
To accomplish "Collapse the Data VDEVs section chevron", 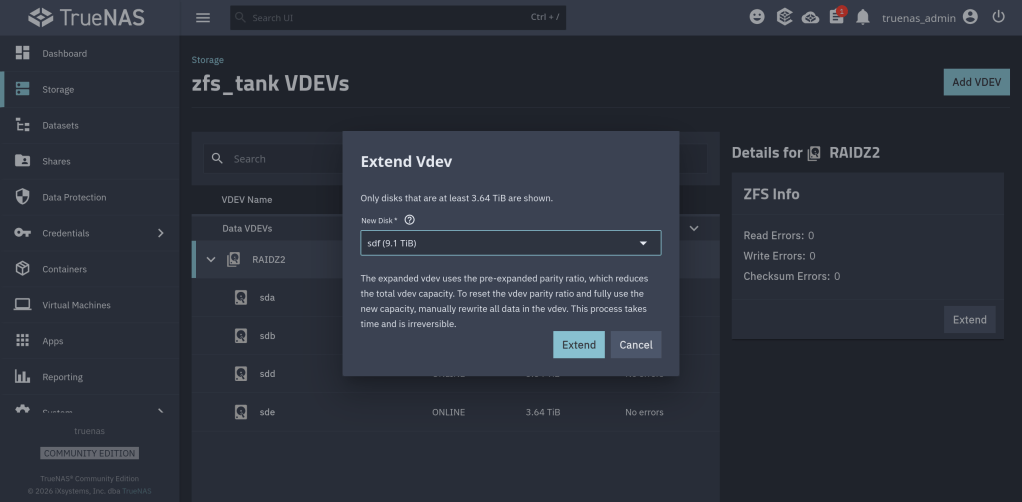I will [x=693, y=229].
